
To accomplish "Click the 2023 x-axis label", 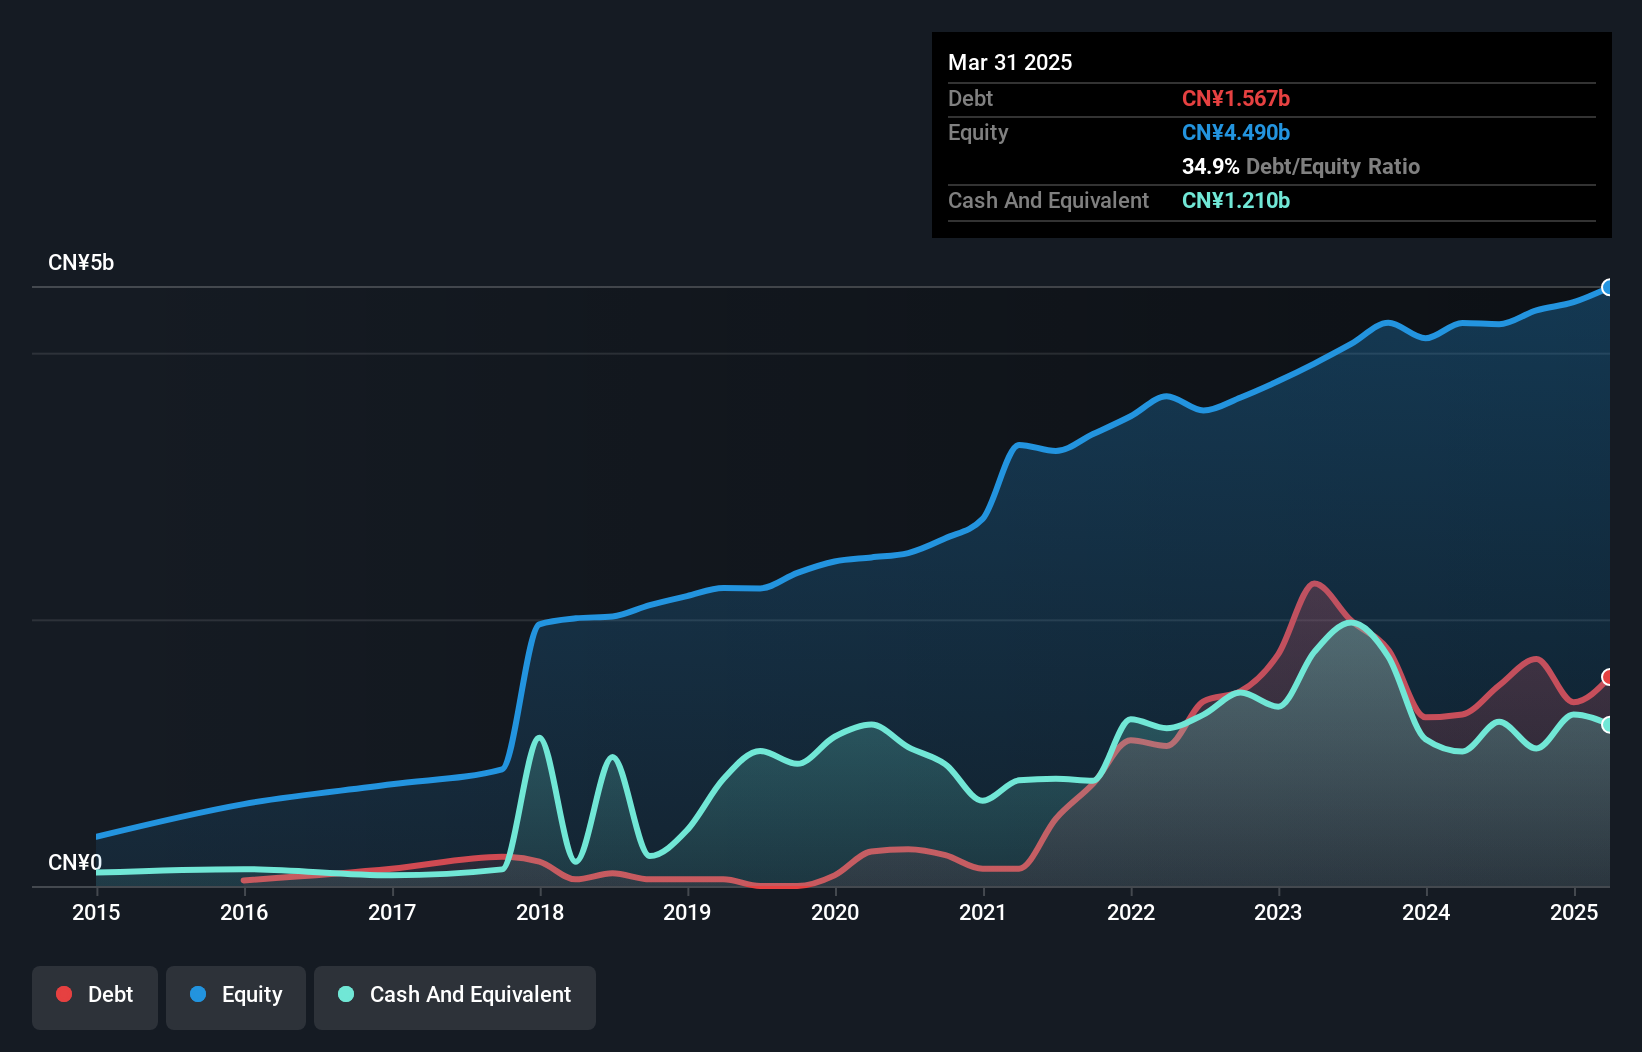I will click(x=1278, y=912).
